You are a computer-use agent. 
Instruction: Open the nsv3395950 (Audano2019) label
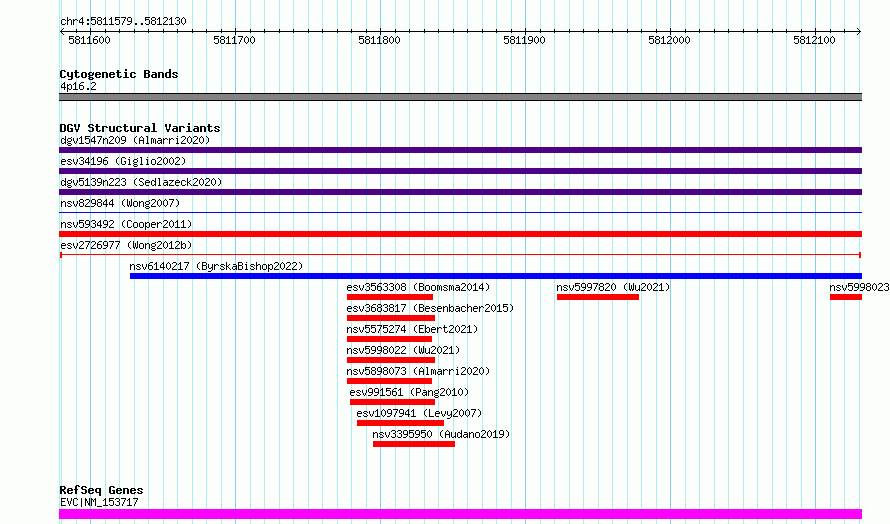click(441, 434)
